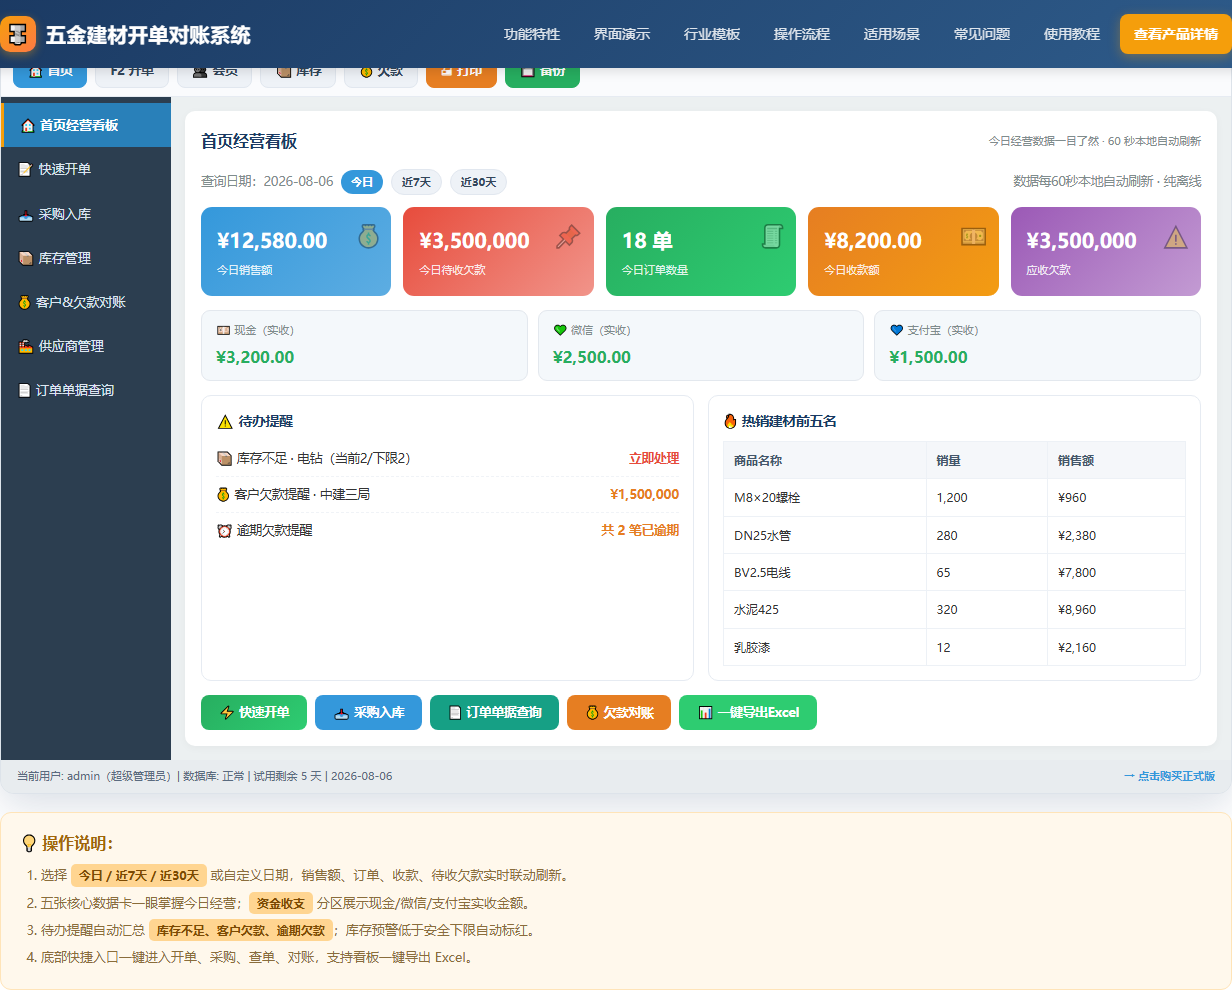
Task: Click the query date 2026-08-06
Action: 298,182
